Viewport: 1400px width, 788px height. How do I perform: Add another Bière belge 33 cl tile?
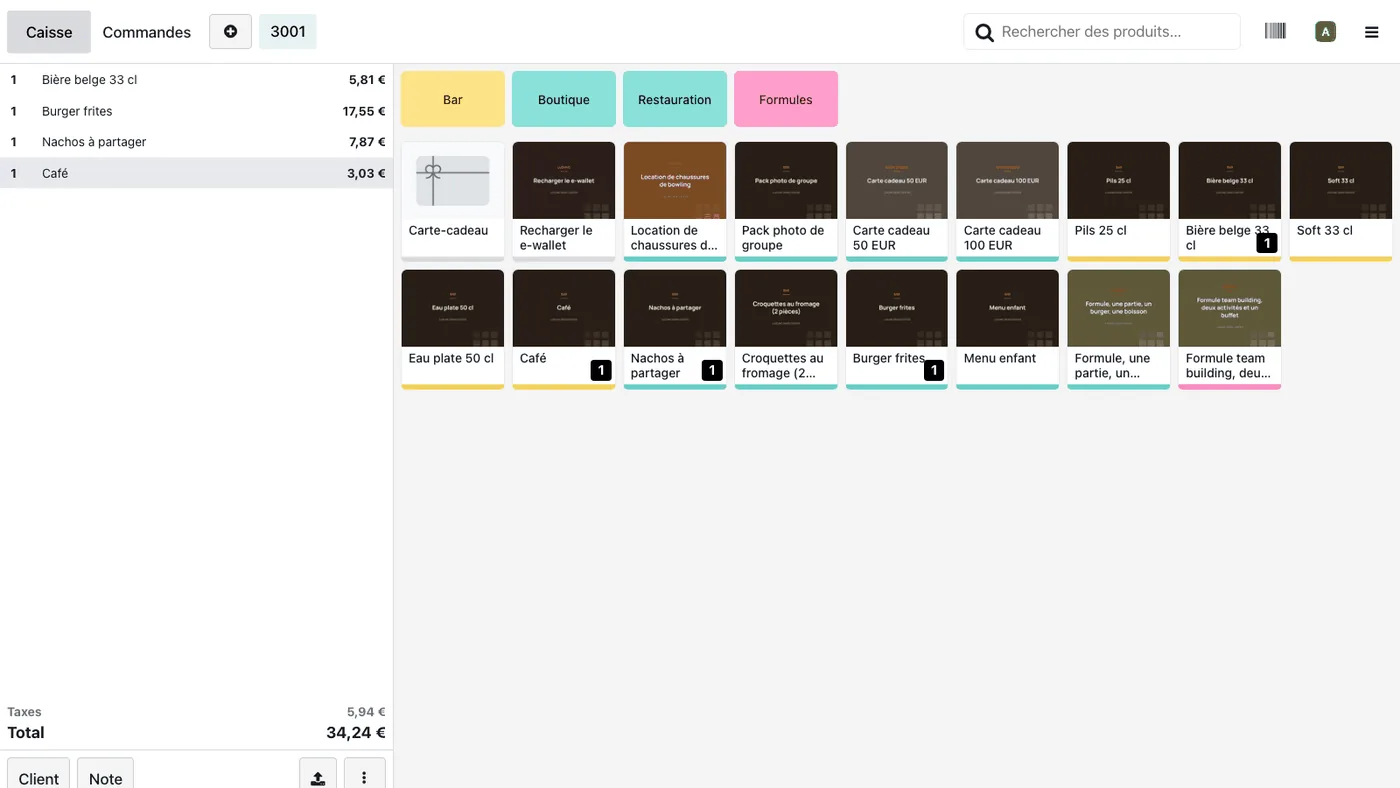1229,201
